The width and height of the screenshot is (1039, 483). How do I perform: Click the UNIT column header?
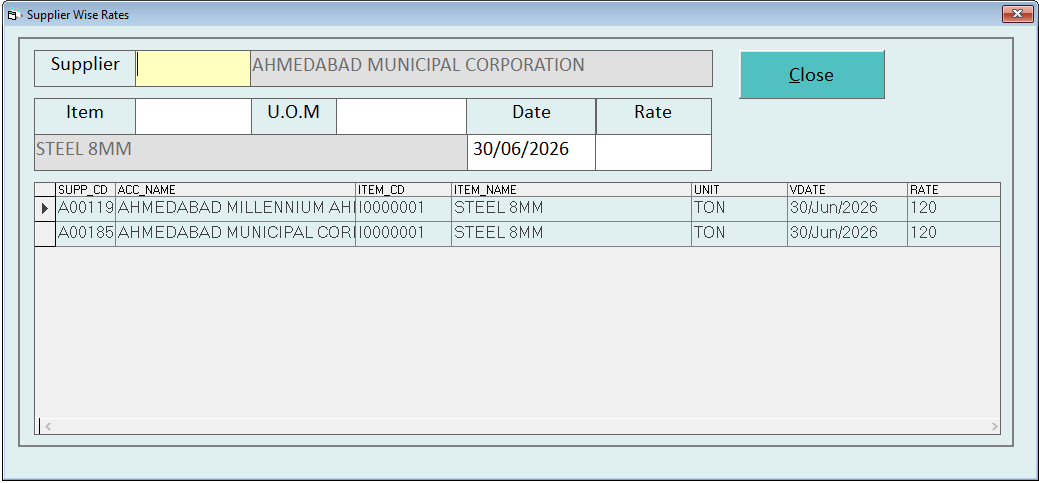click(x=739, y=189)
